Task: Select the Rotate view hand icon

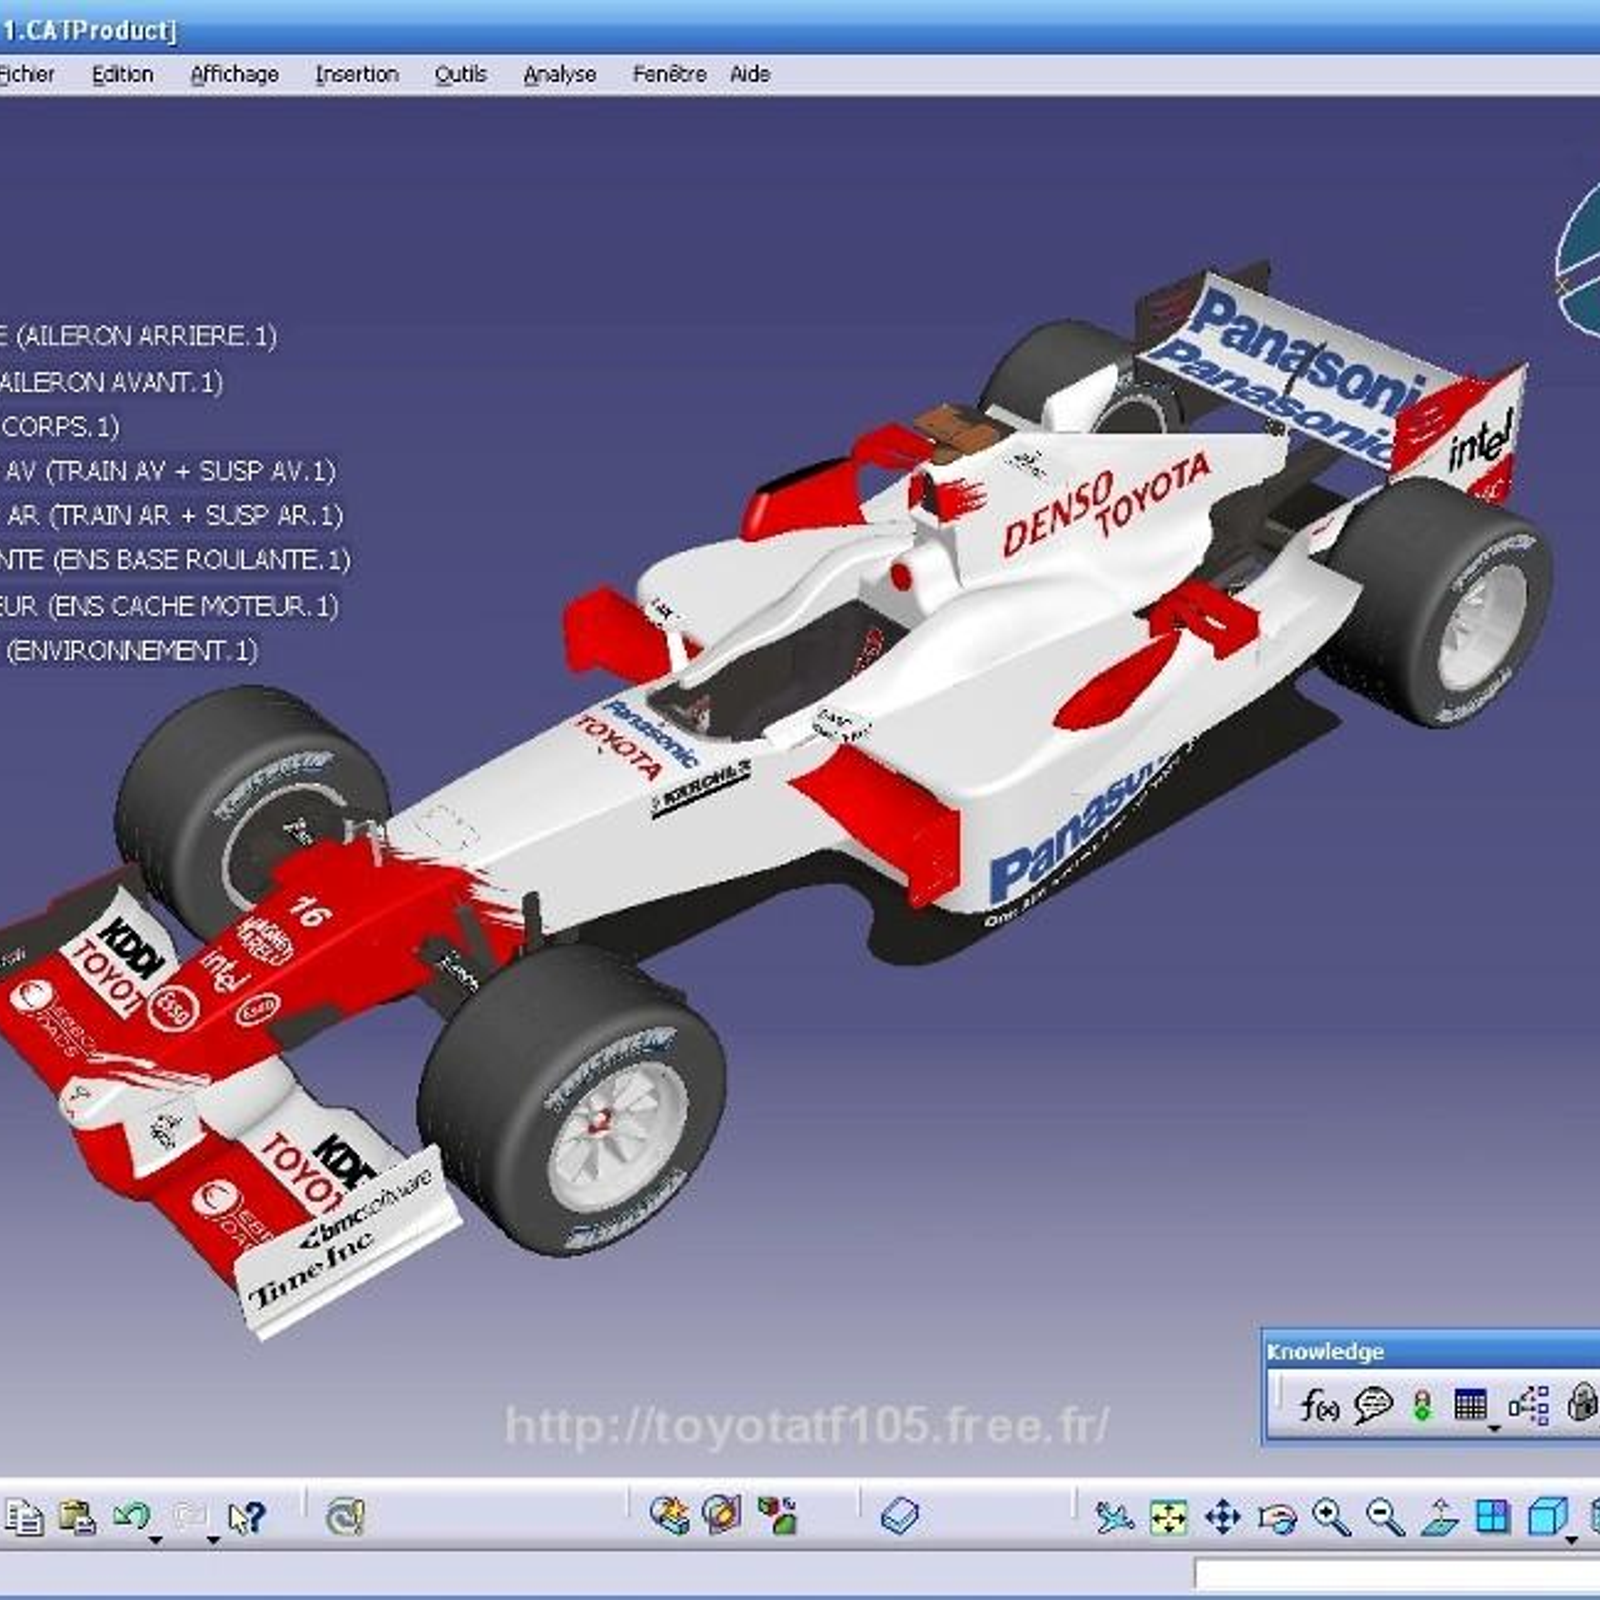Action: point(1277,1517)
